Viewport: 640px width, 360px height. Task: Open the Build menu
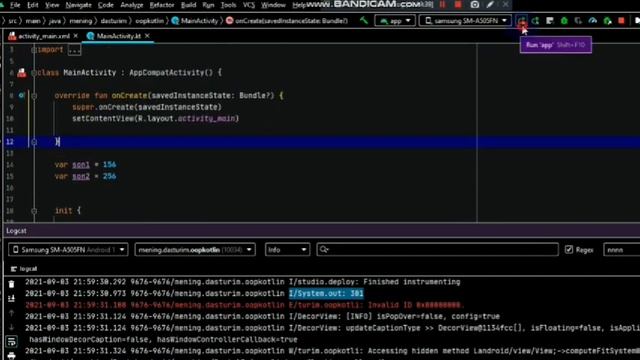[188, 5]
